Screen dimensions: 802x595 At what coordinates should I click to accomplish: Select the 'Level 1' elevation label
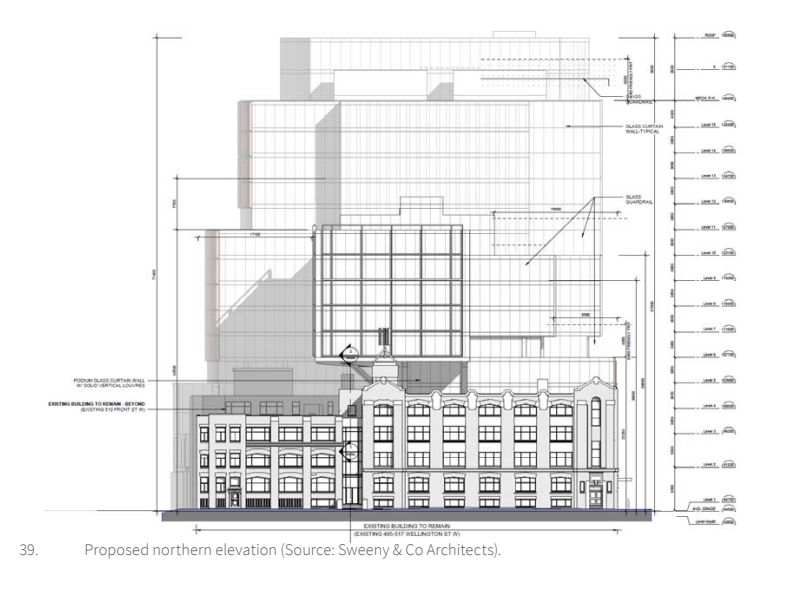pos(710,499)
